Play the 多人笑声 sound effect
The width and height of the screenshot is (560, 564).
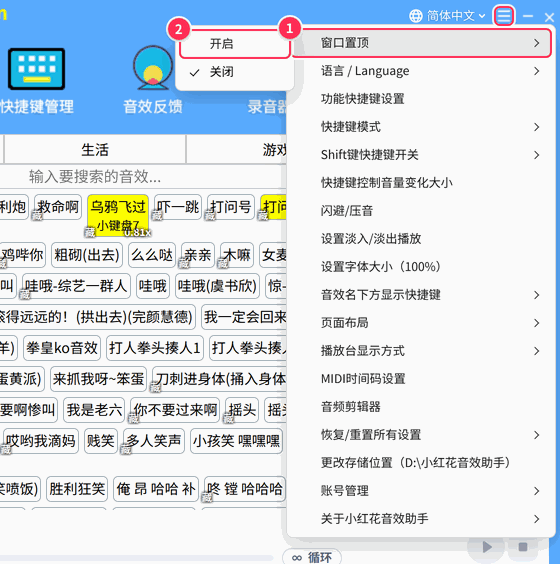click(154, 441)
